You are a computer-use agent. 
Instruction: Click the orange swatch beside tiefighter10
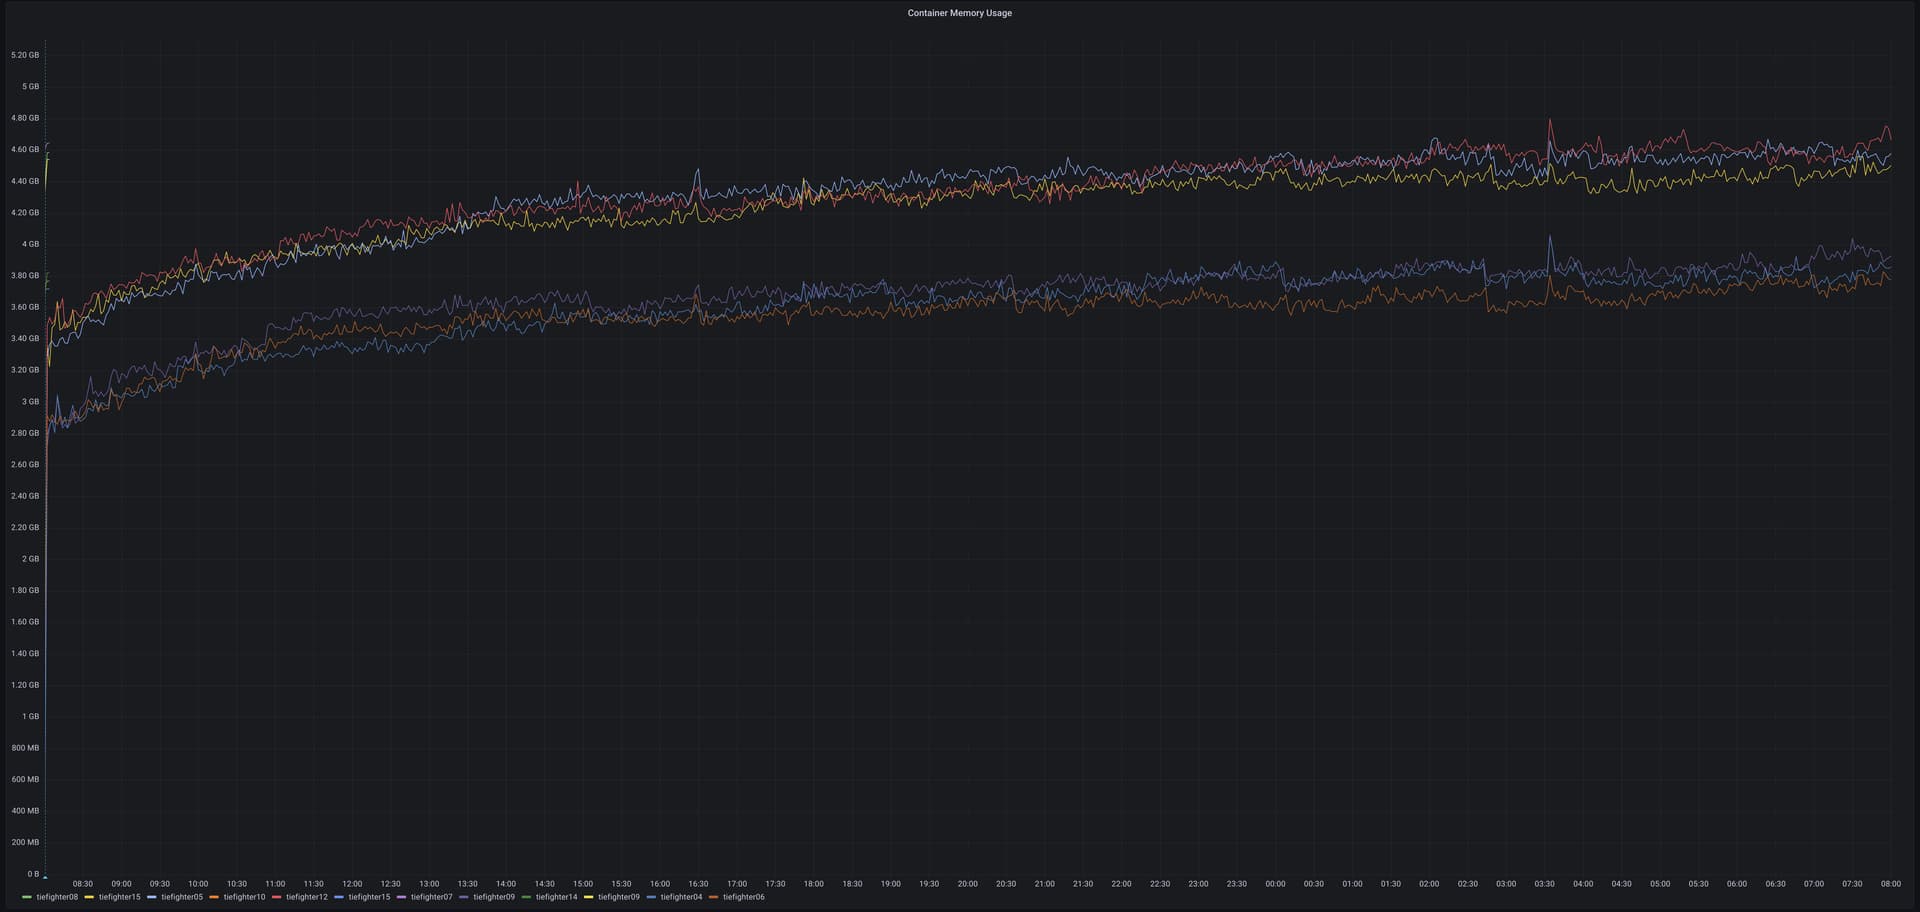coord(214,897)
